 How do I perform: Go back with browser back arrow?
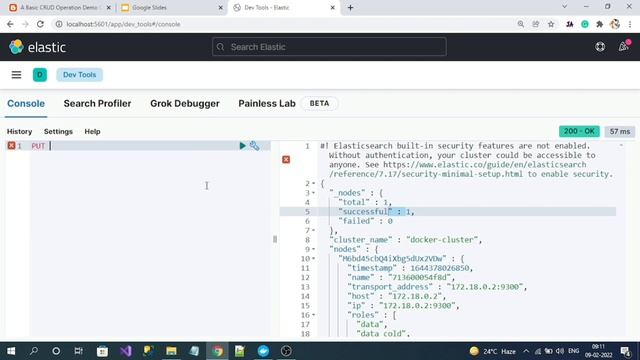[x=10, y=24]
